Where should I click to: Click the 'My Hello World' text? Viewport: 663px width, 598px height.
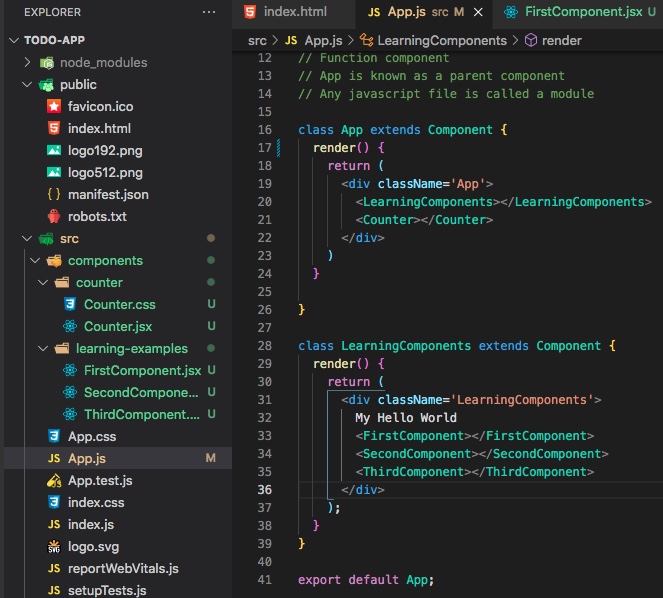(x=405, y=417)
